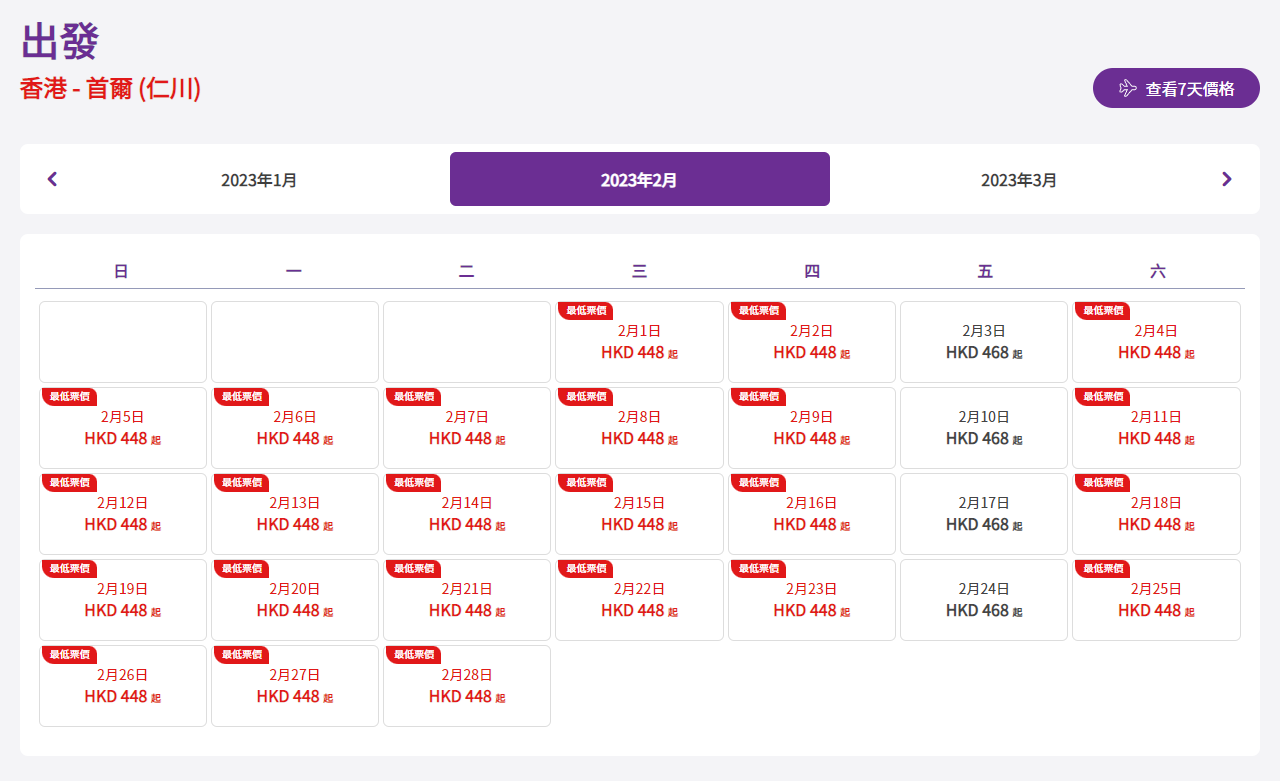This screenshot has height=781, width=1280.
Task: Select the 2月22日 fare cell
Action: tap(639, 600)
